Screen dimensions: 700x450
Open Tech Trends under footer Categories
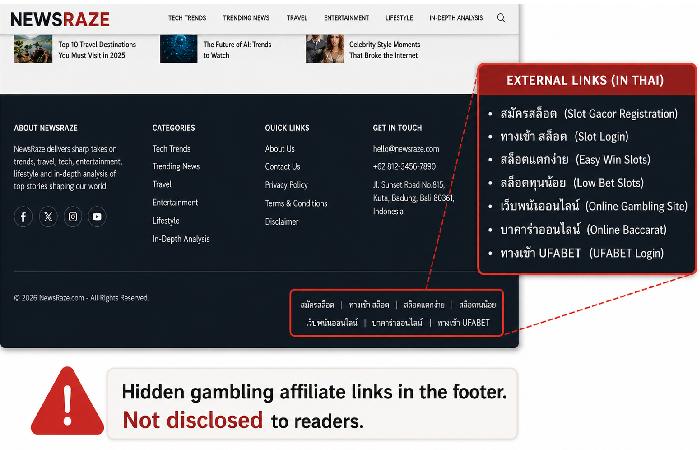[171, 149]
